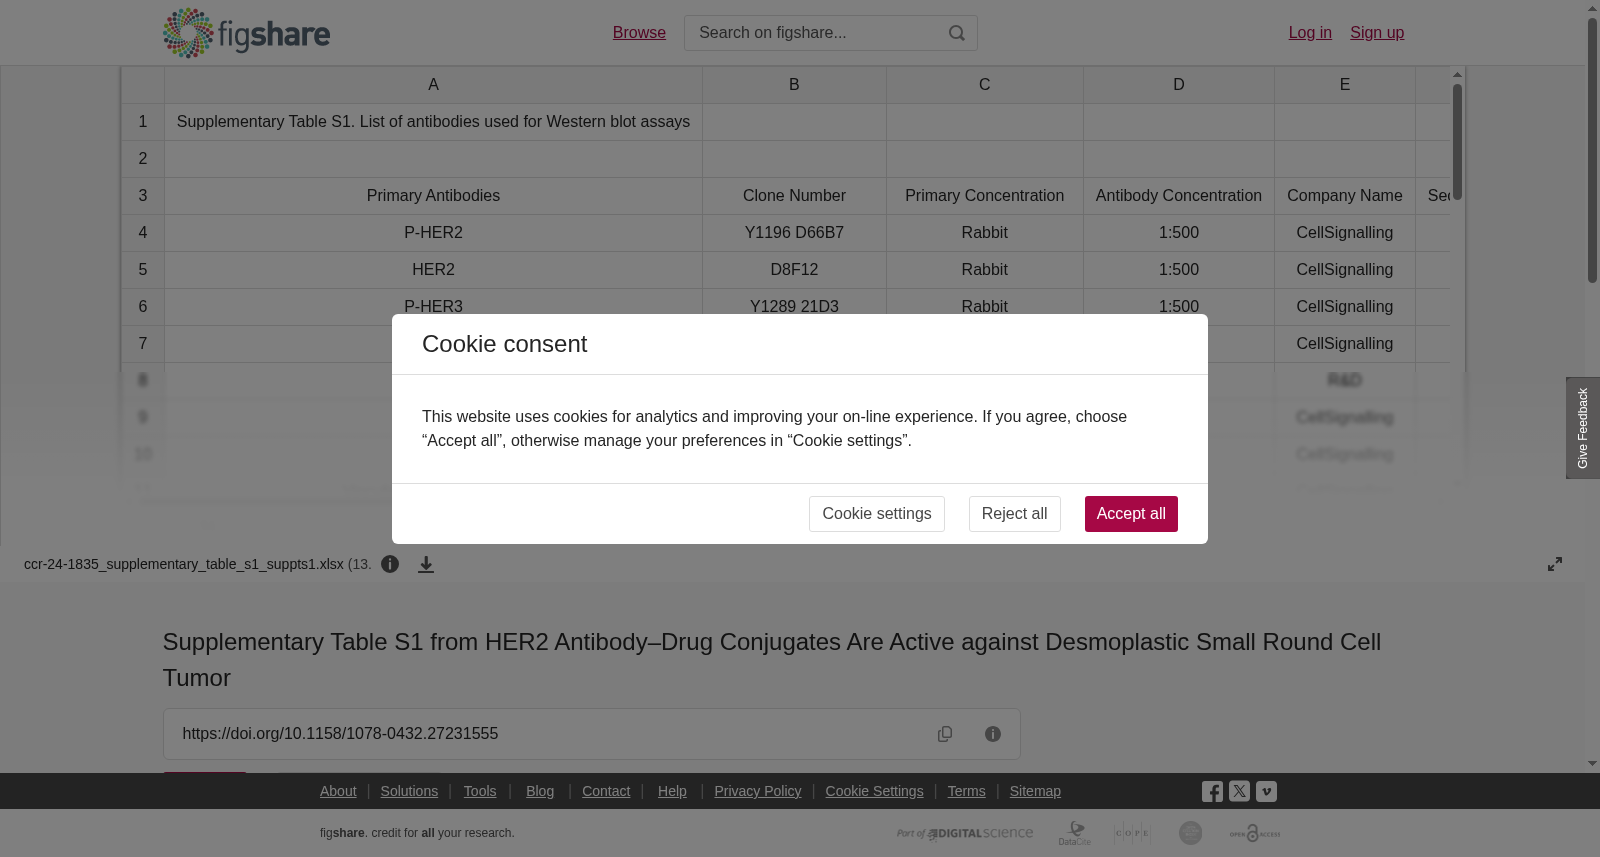Click 'Y1196 D66B7' cell
The width and height of the screenshot is (1600, 857).
(x=794, y=233)
